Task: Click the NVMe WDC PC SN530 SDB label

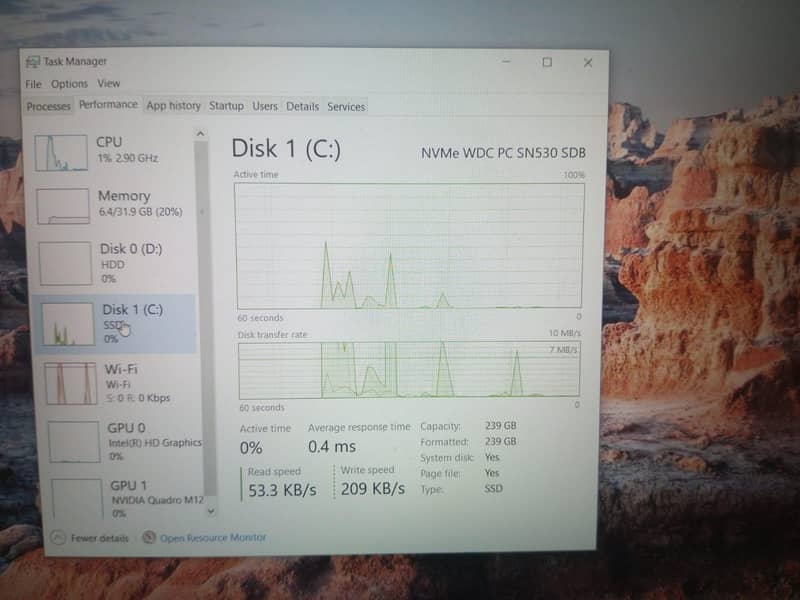Action: pos(503,153)
